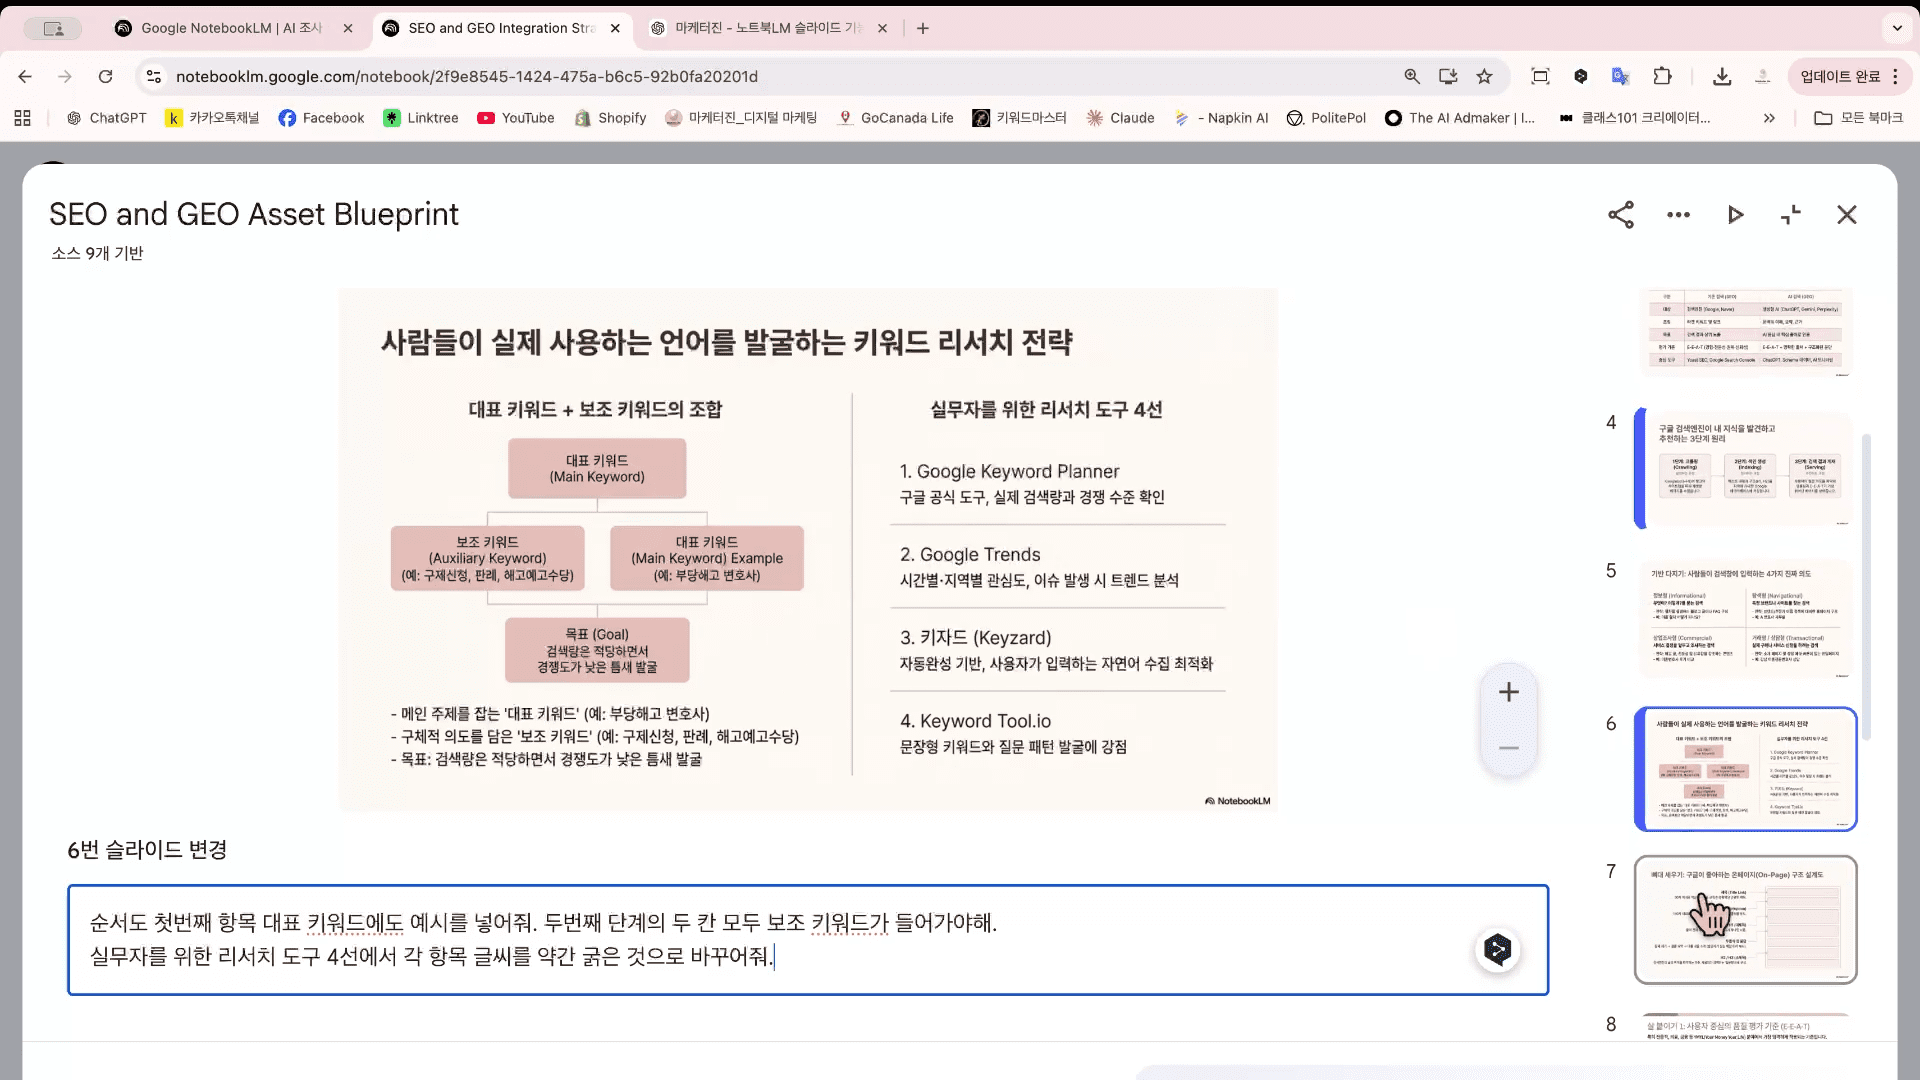Click the share icon for the slide deck

(x=1621, y=215)
